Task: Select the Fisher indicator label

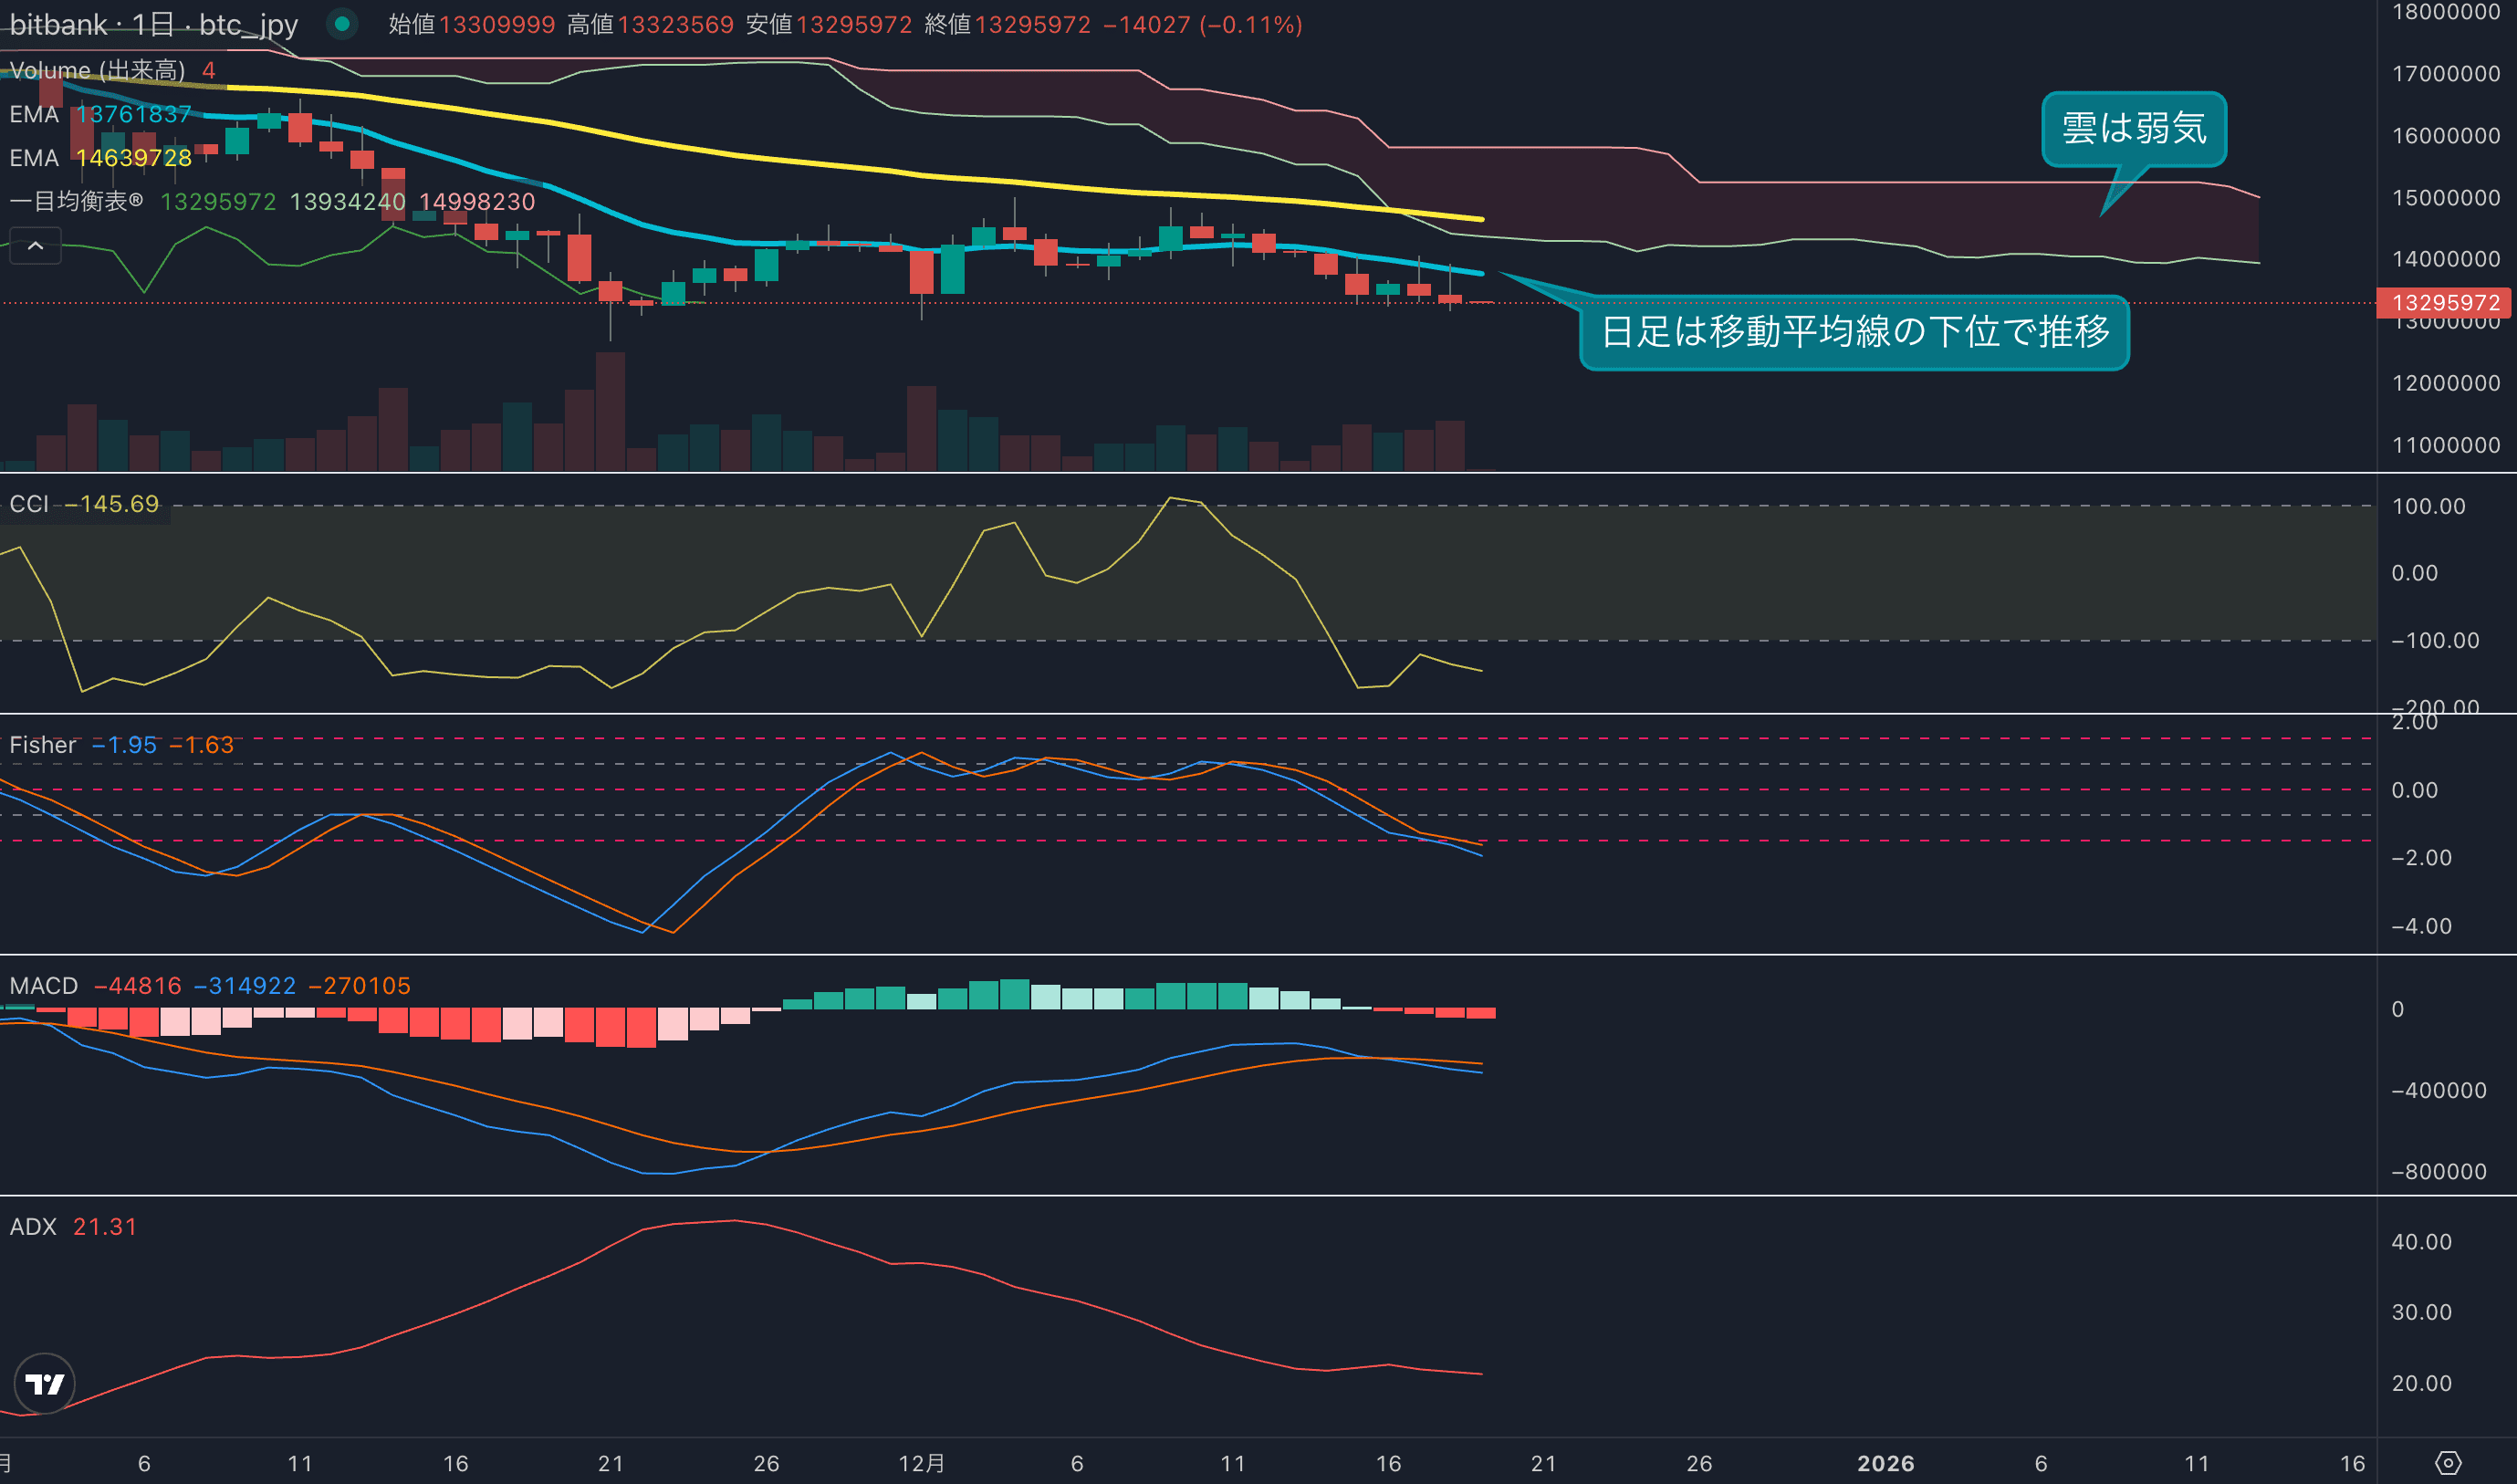Action: pos(42,745)
